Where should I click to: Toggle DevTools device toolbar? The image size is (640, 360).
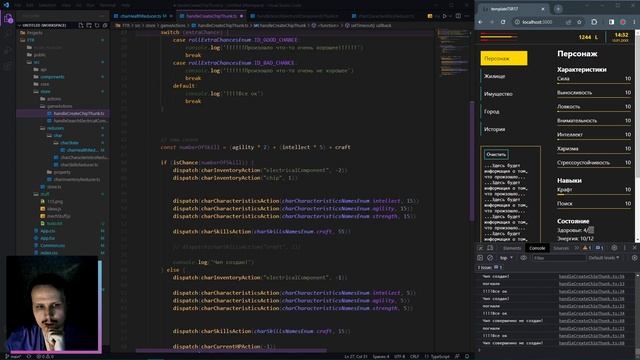coord(490,248)
